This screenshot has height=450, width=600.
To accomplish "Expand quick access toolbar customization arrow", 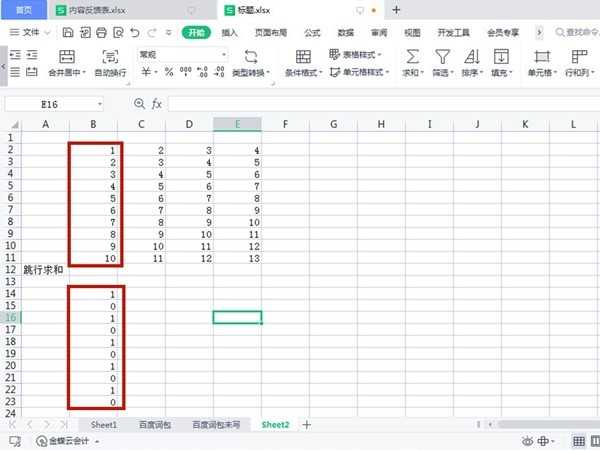I will (x=169, y=33).
